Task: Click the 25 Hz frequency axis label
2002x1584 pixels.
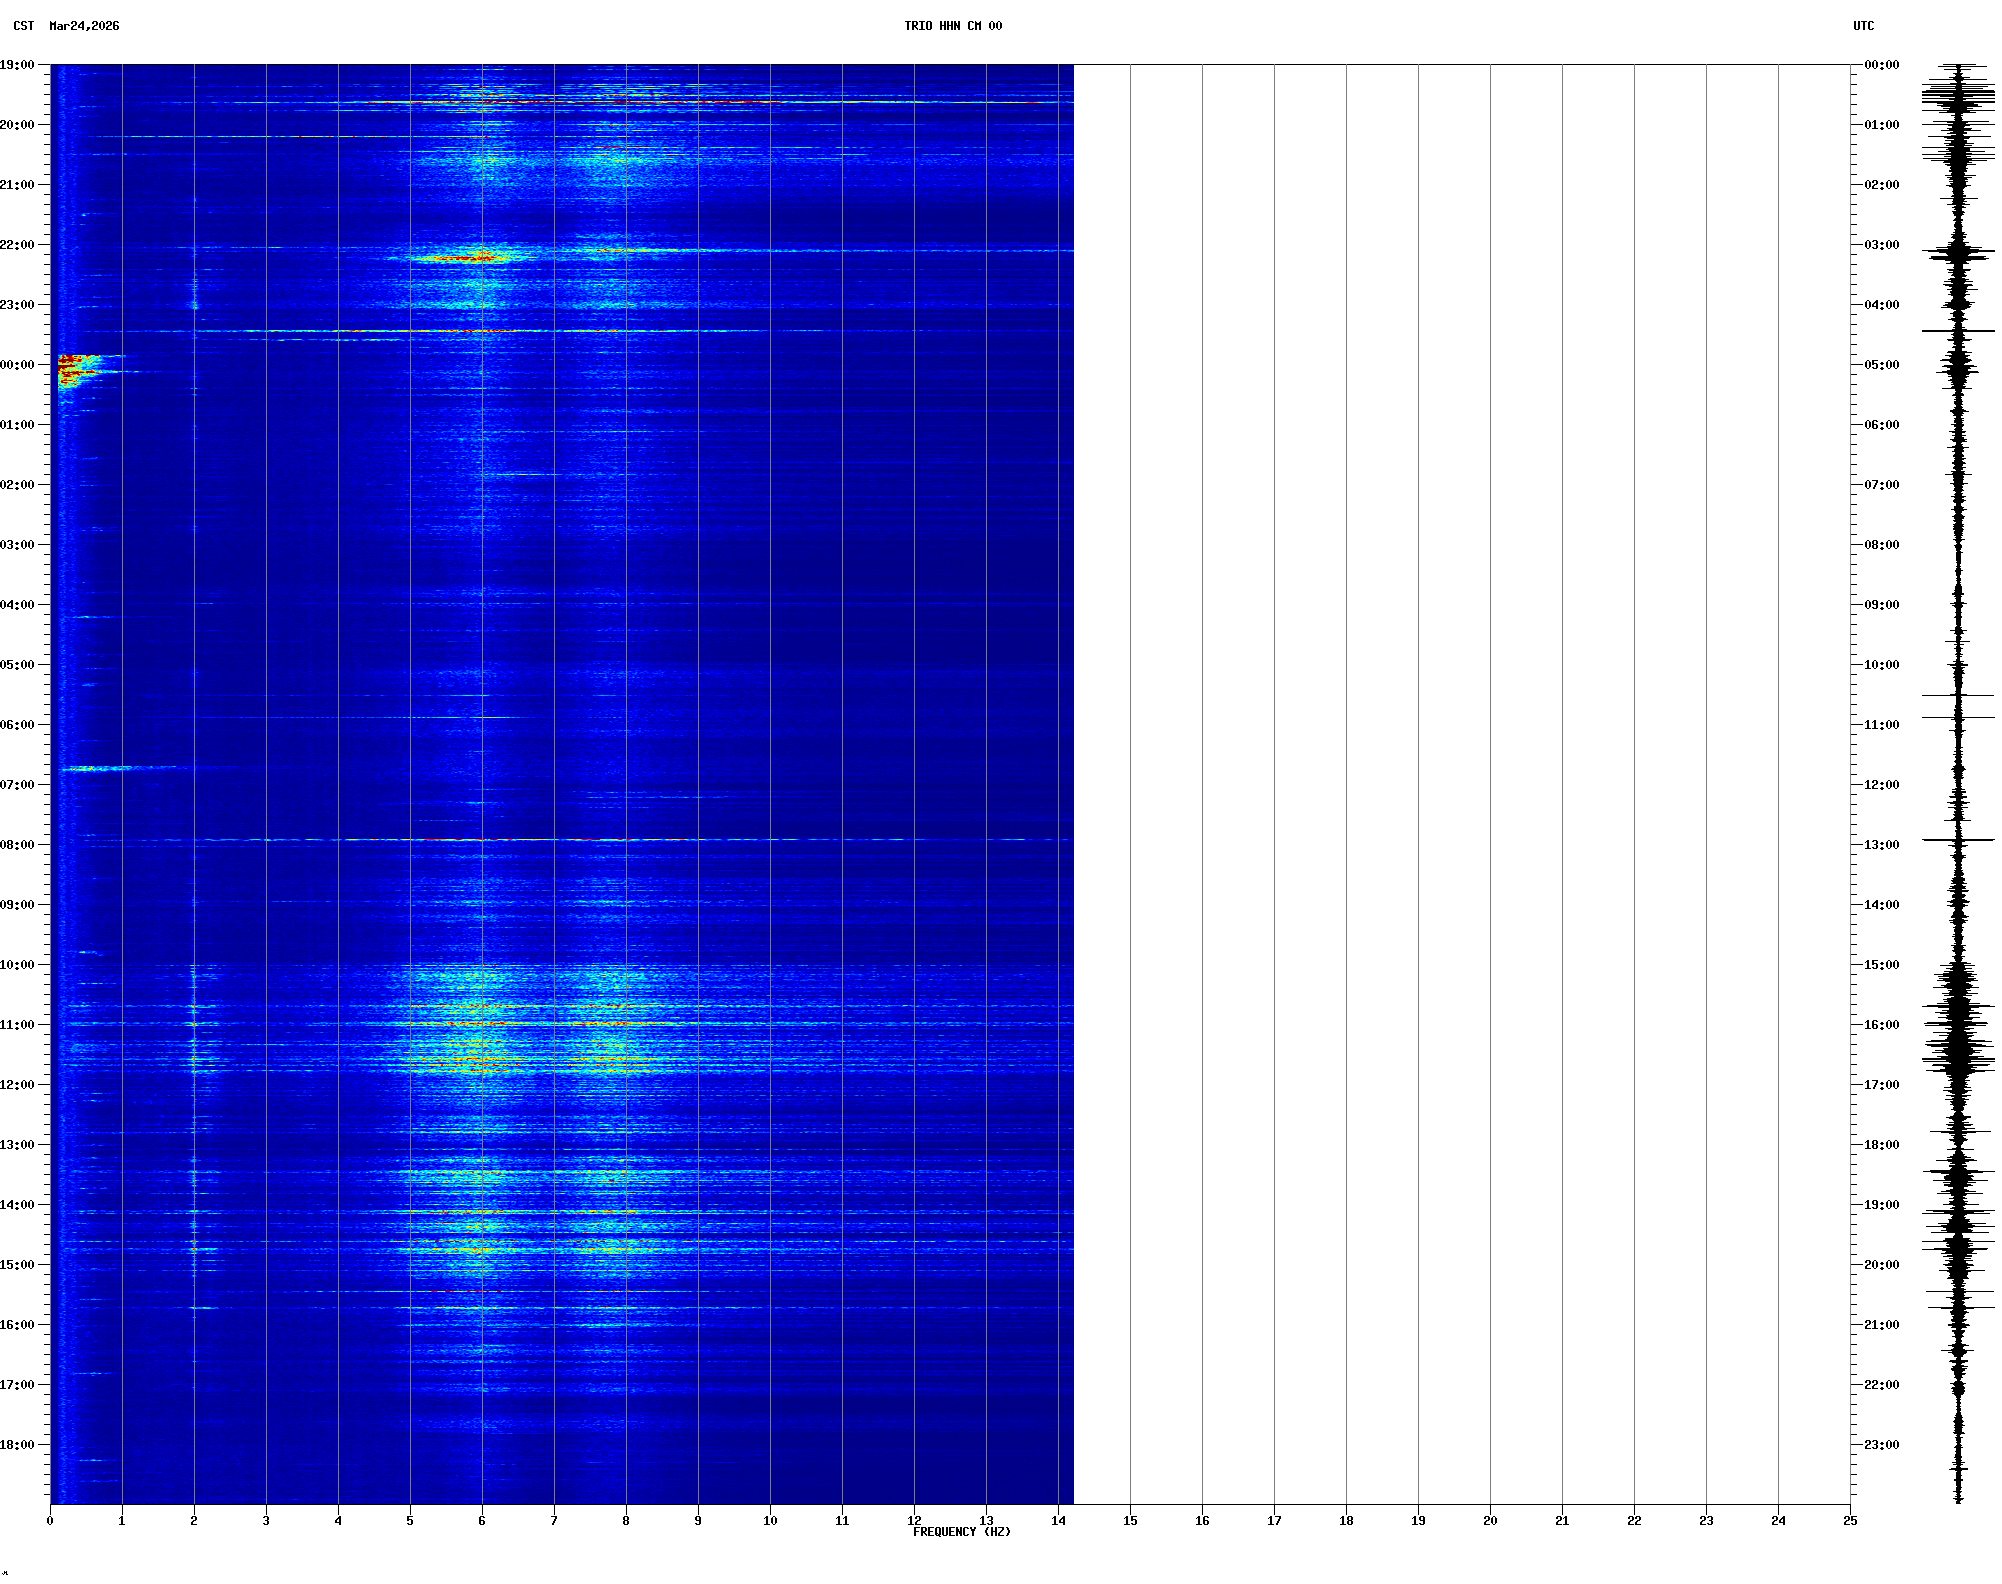Action: coord(1850,1521)
